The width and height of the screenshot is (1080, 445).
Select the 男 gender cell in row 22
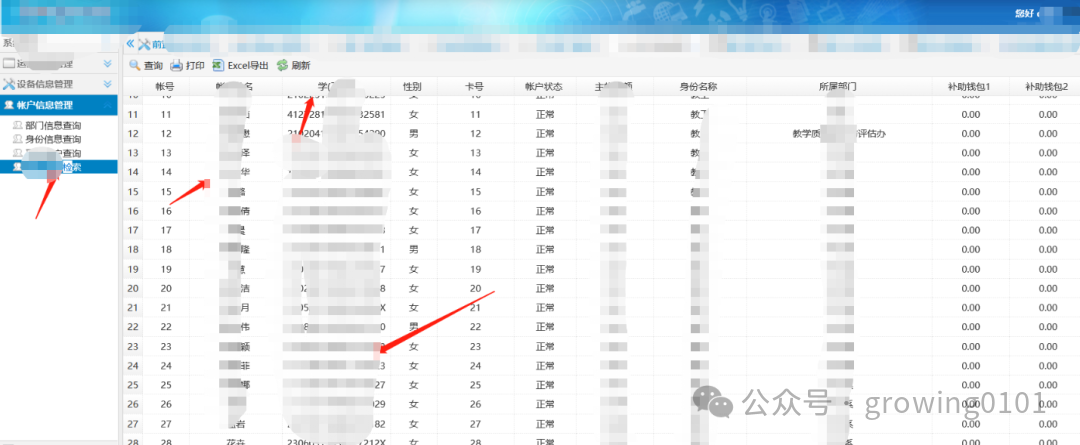click(x=413, y=327)
